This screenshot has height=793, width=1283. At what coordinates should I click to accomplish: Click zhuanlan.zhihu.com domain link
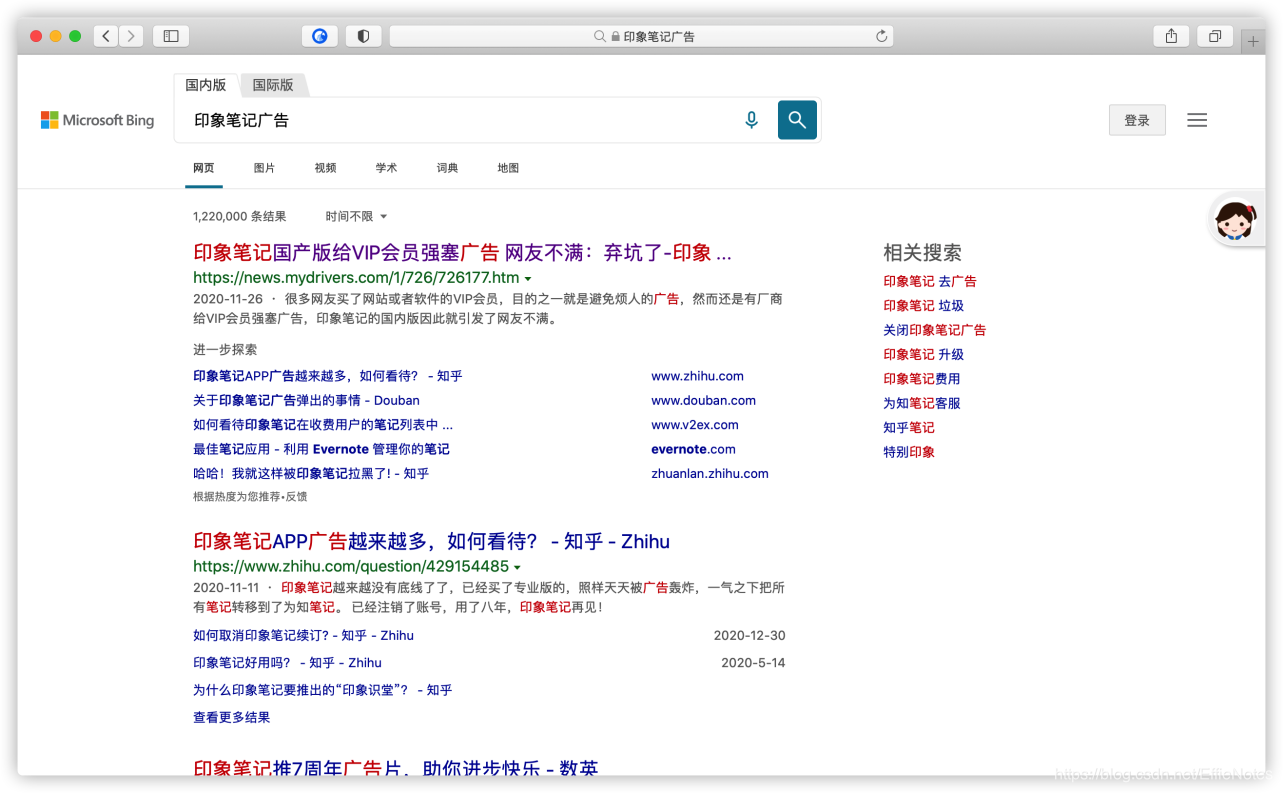point(710,473)
